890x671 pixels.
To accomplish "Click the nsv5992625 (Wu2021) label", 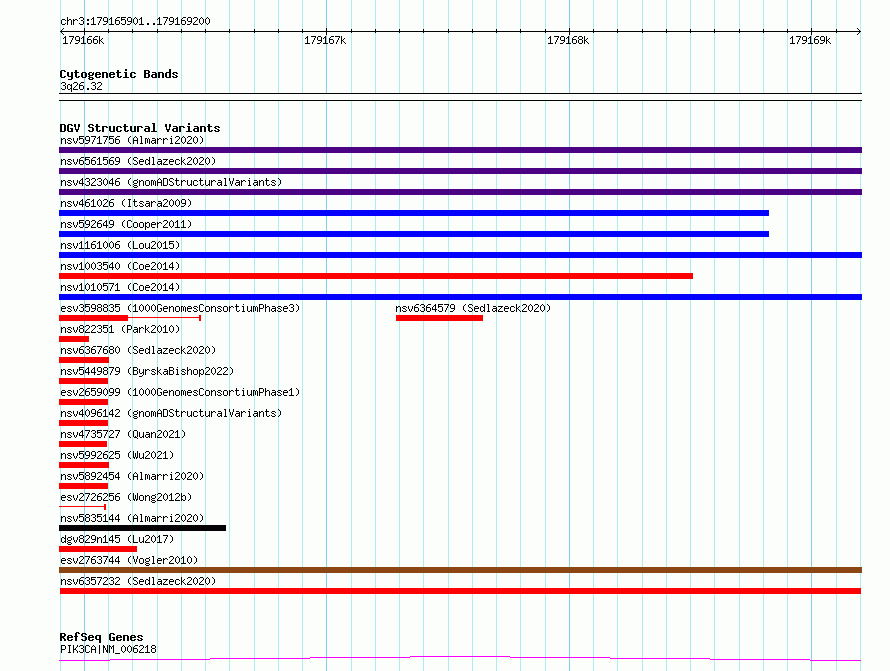I will click(117, 455).
